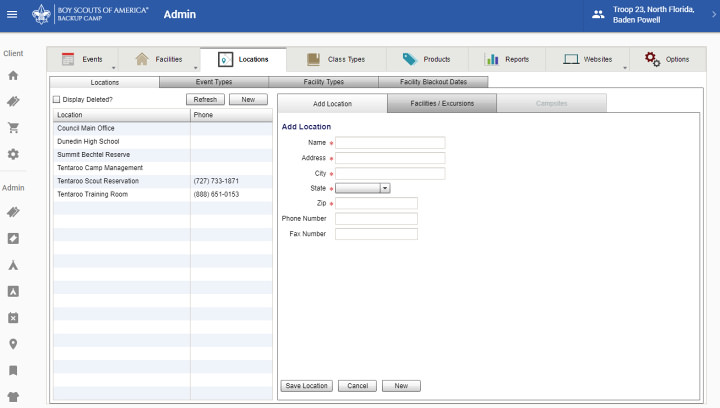The height and width of the screenshot is (408, 720).
Task: Switch to the Facility Types sub-tab
Action: click(x=324, y=82)
